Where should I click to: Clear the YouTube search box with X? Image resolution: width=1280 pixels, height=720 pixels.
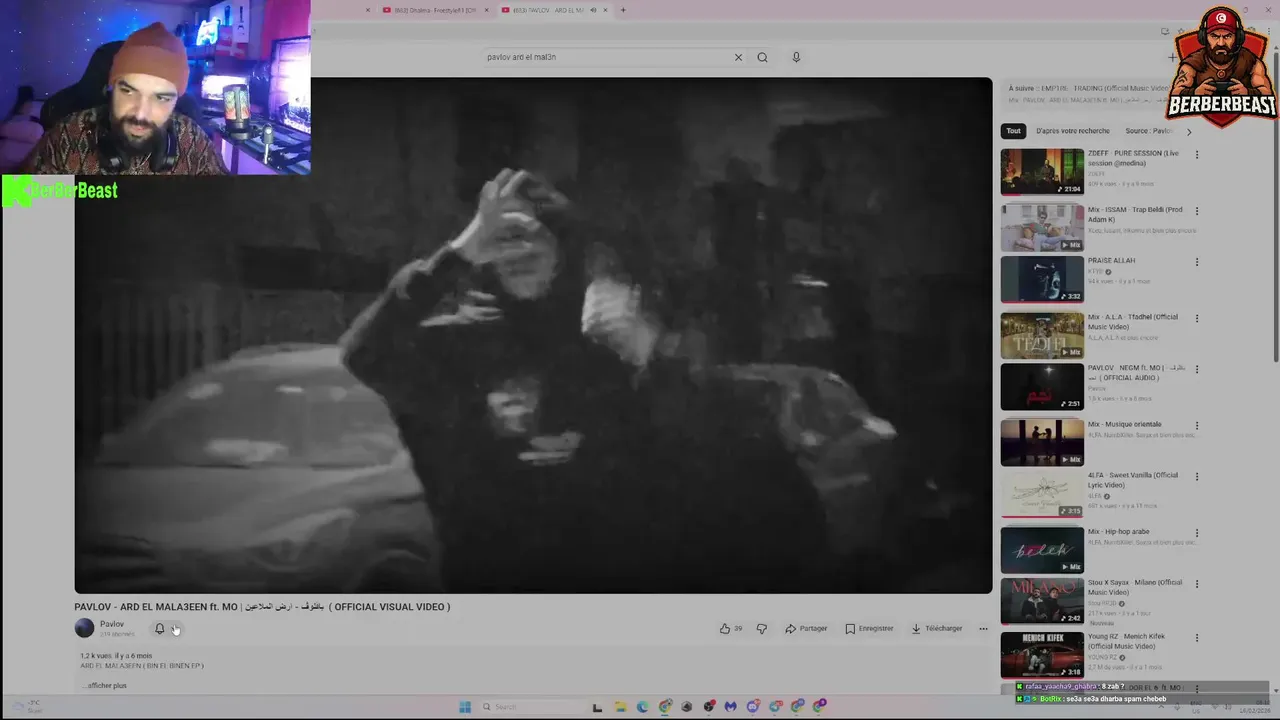738,57
